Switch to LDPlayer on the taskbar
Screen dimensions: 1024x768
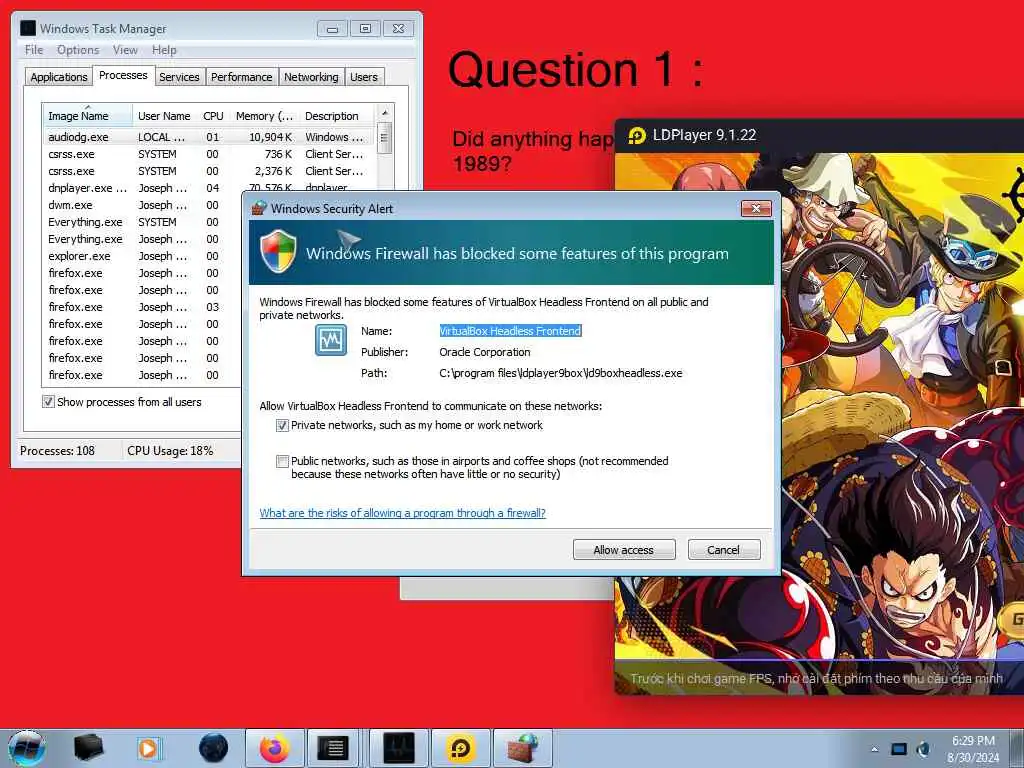coord(460,748)
